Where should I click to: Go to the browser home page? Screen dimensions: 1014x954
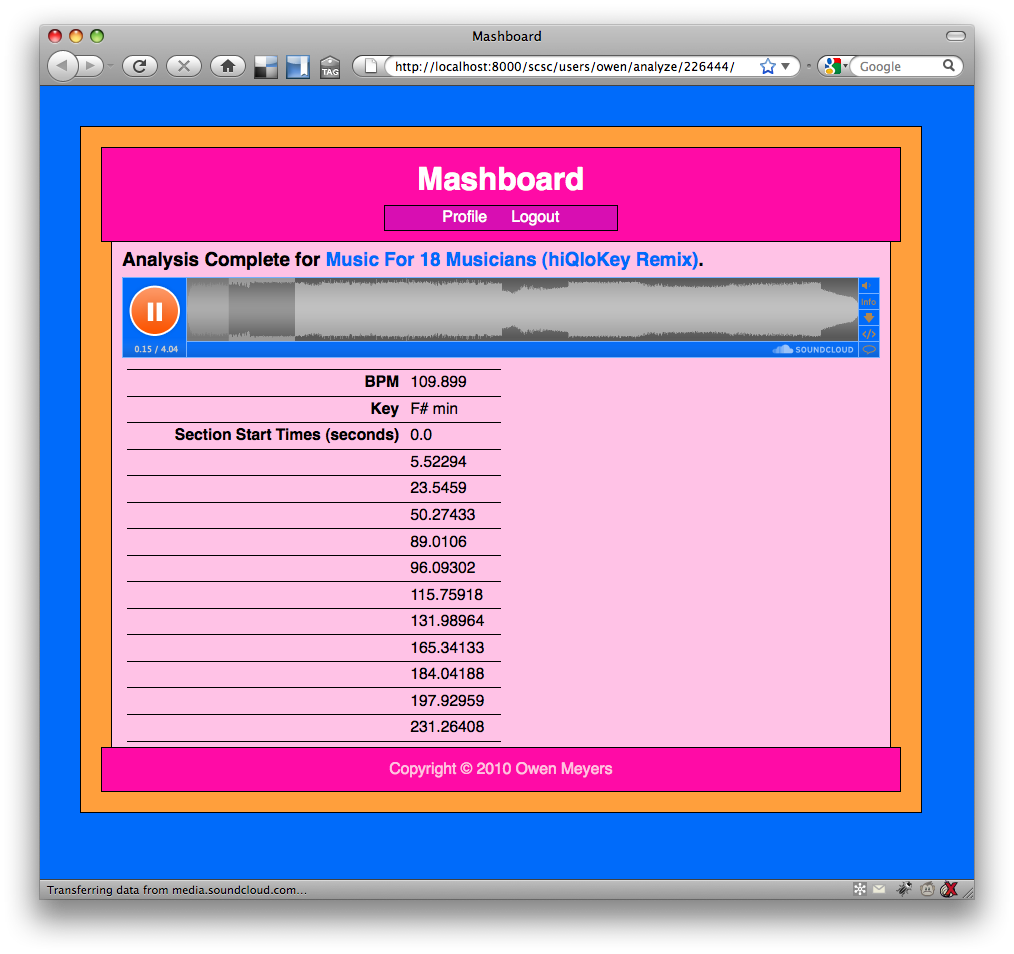point(227,67)
